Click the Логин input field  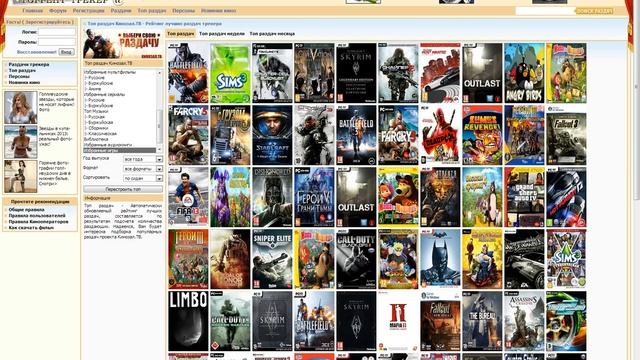57,32
